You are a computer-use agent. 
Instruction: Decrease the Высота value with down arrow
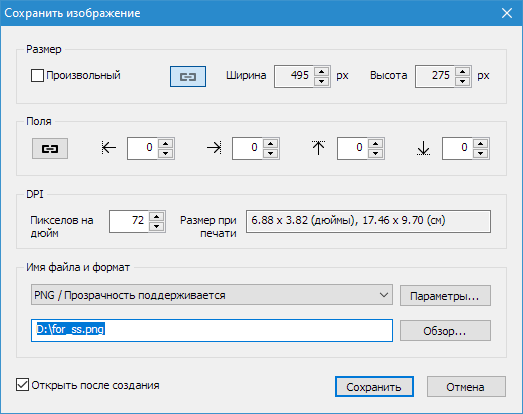tap(463, 81)
